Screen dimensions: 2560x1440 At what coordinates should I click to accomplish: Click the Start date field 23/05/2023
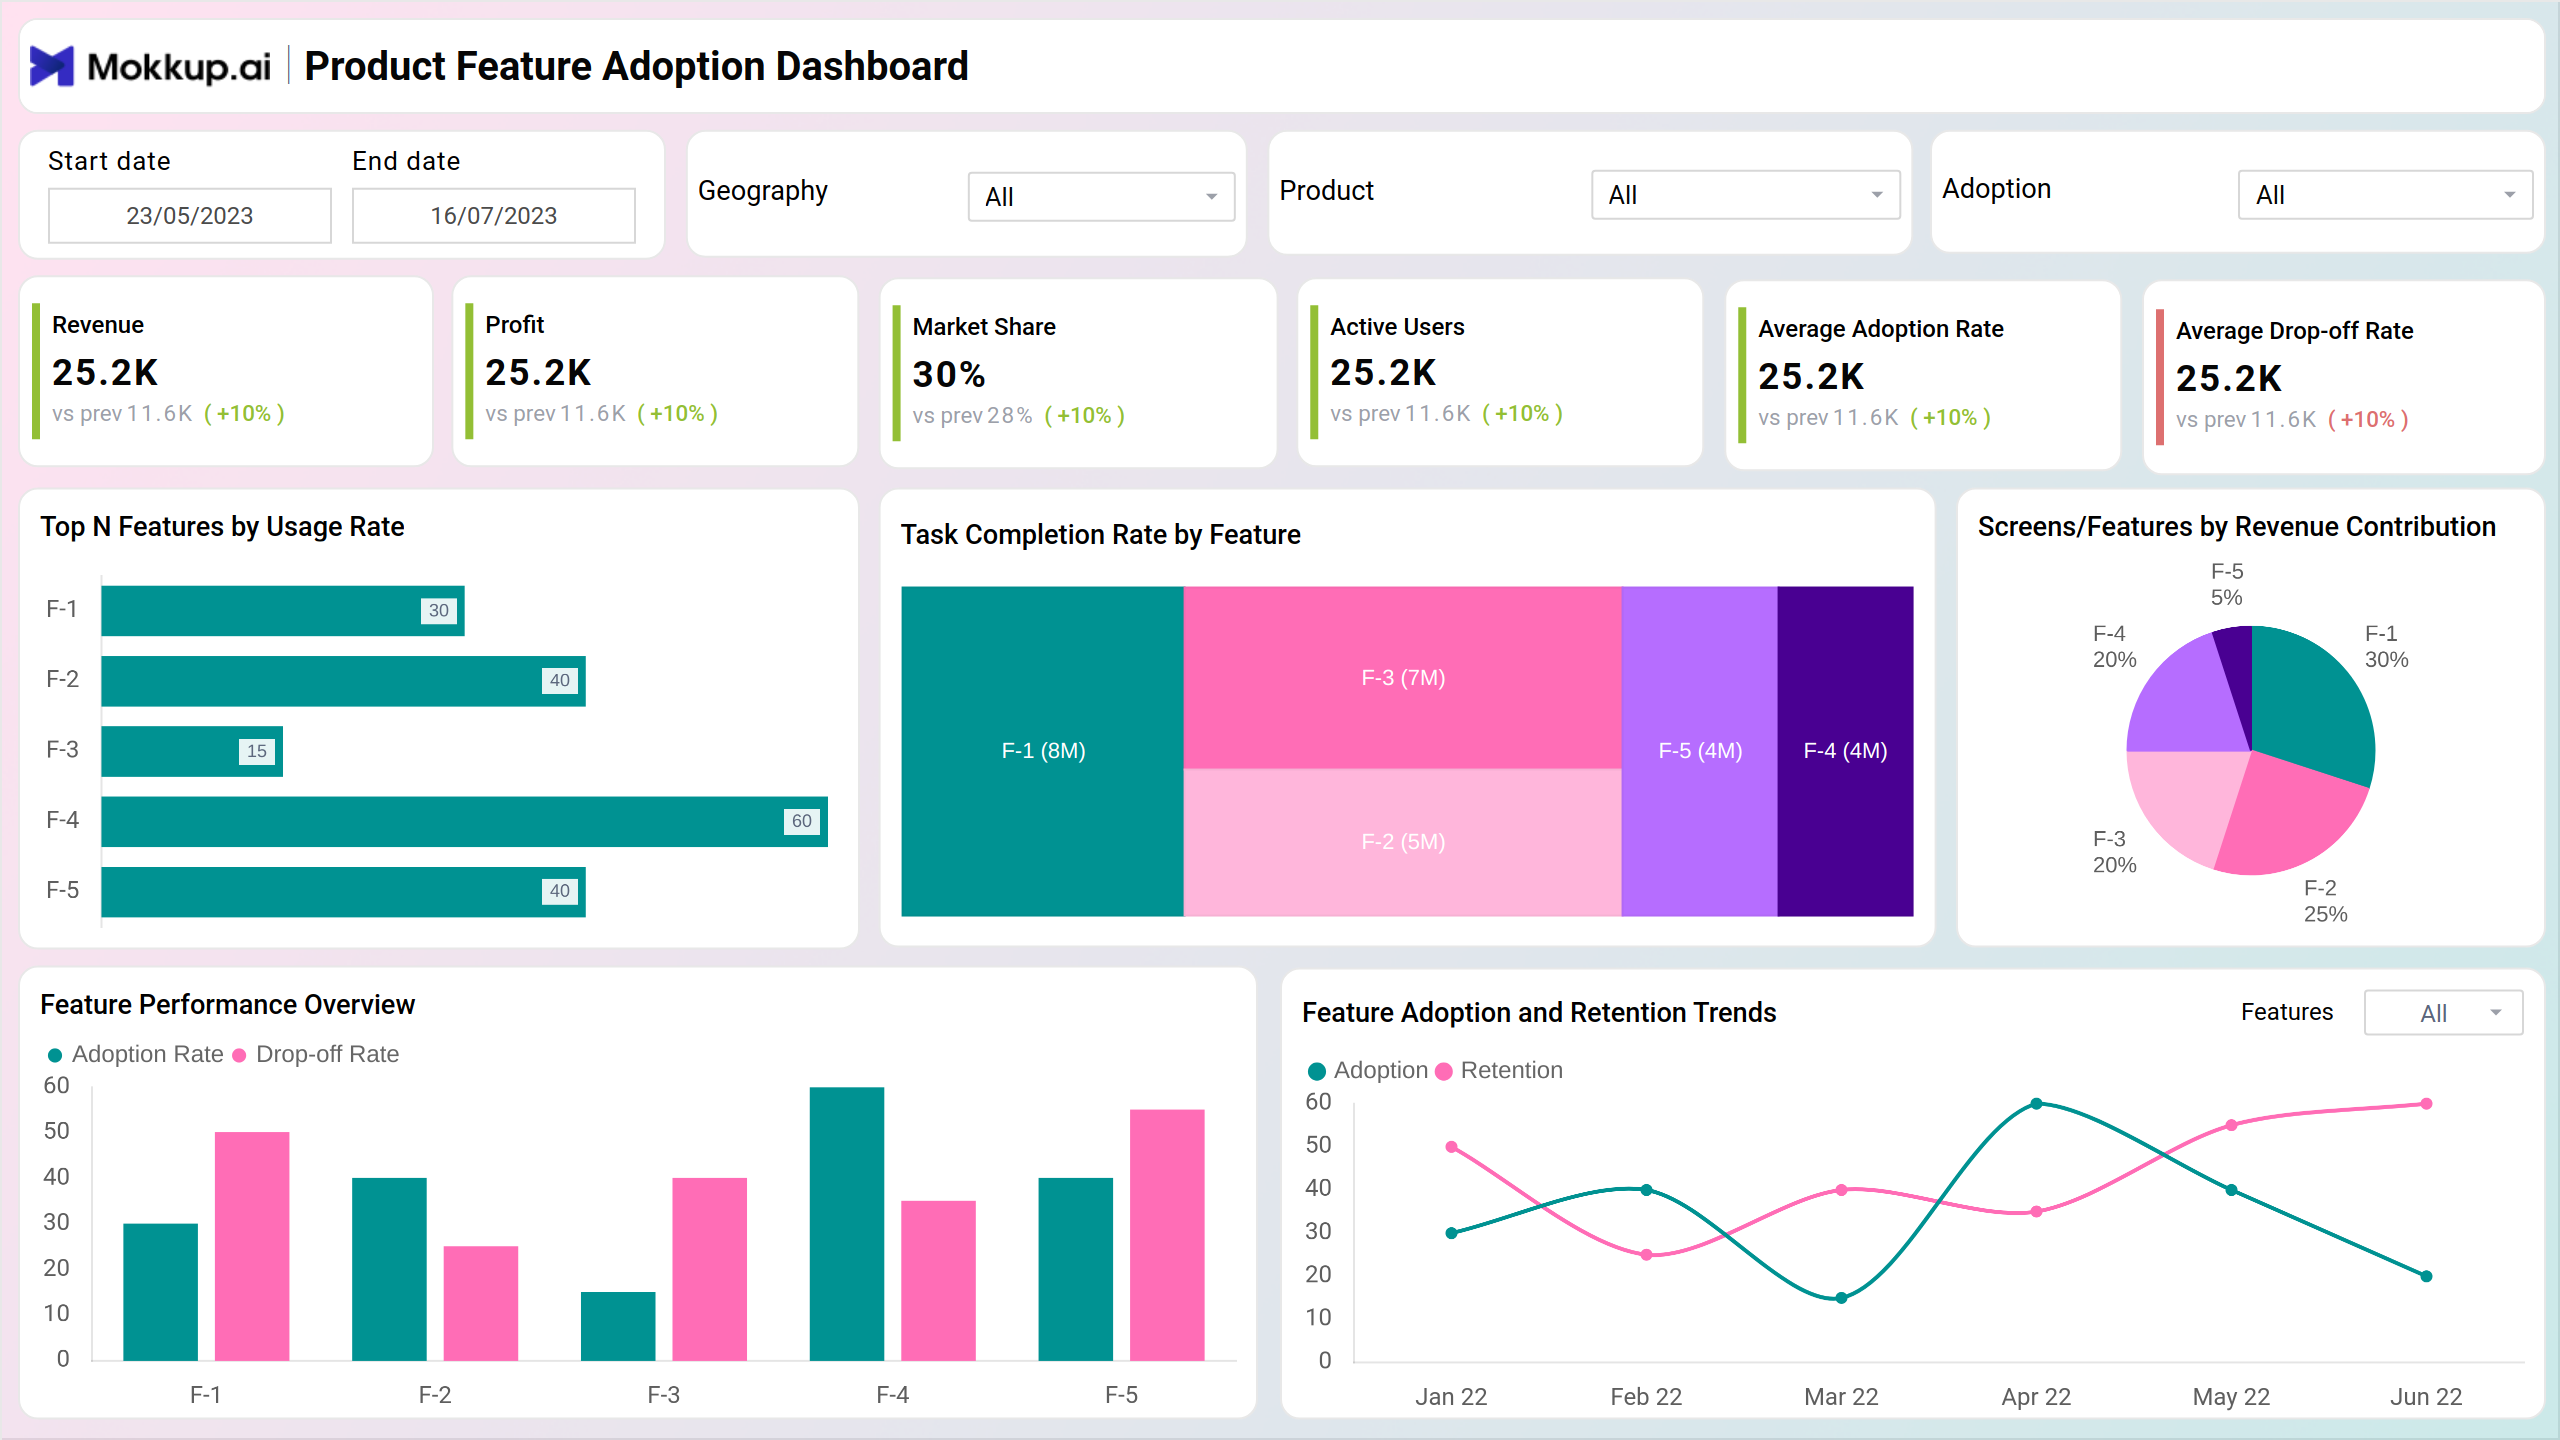[x=190, y=215]
